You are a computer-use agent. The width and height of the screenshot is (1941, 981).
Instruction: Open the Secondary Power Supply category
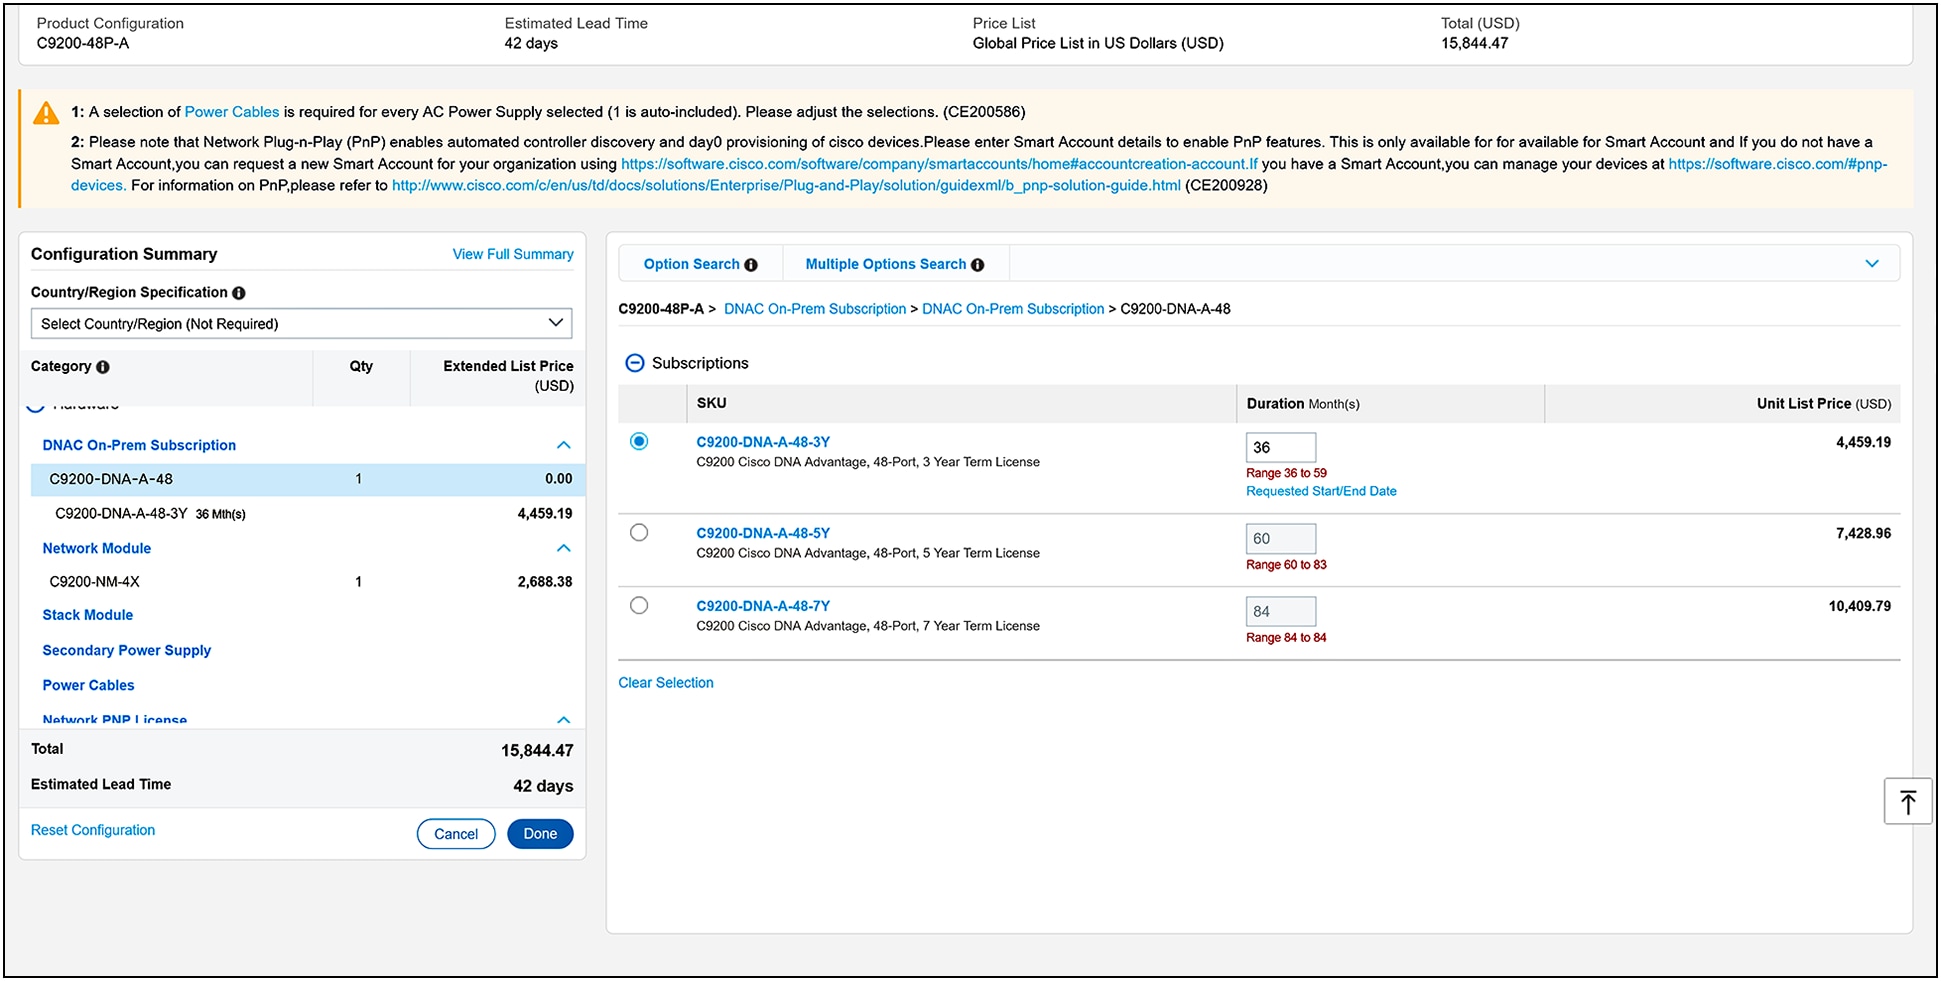(127, 650)
